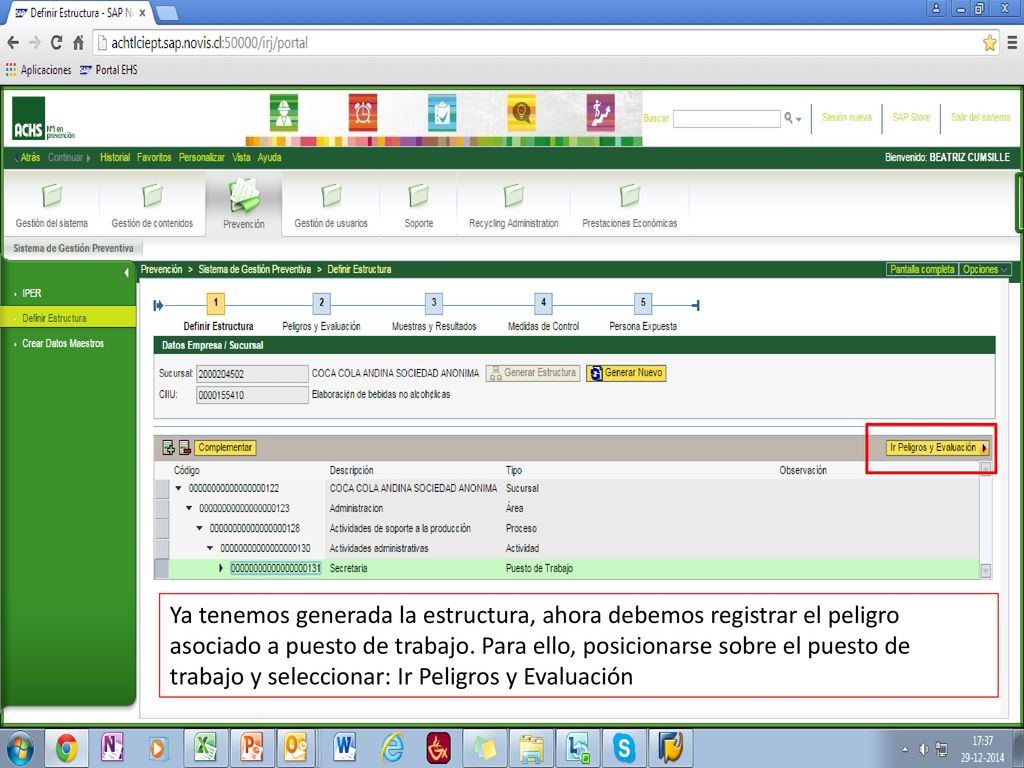Open Prestaciones Económicas folder icon
This screenshot has height=768, width=1024.
coord(630,195)
